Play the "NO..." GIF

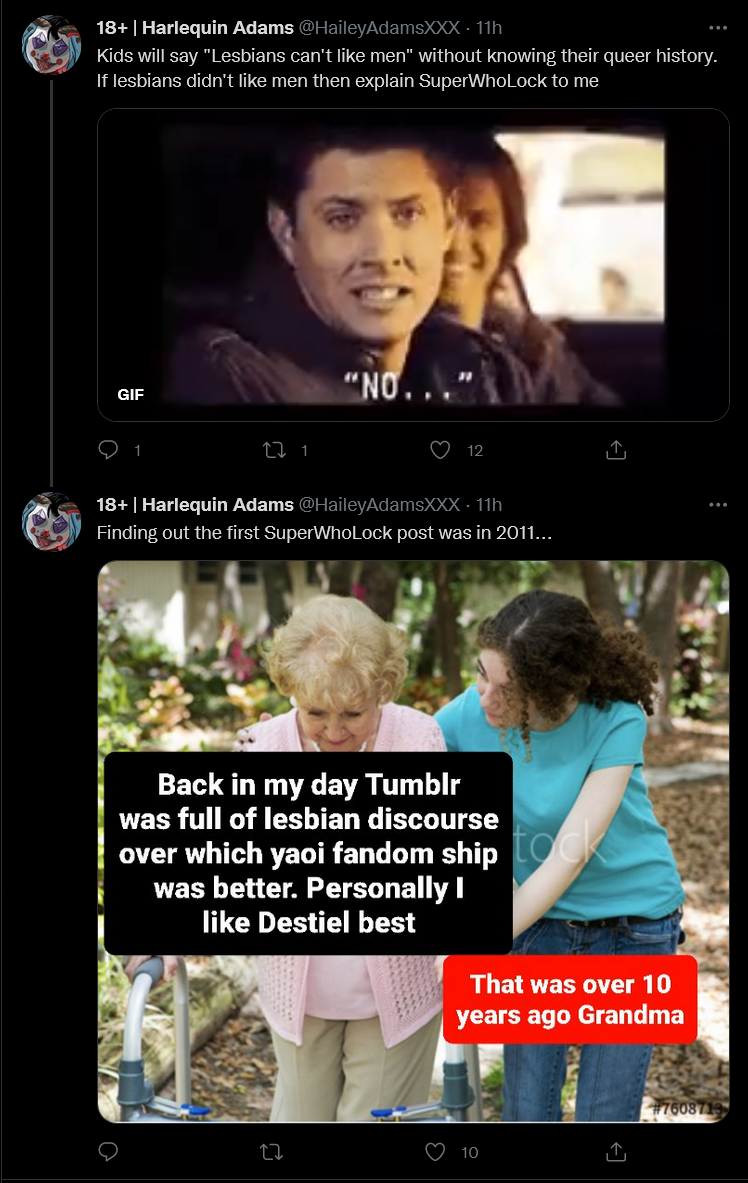413,265
